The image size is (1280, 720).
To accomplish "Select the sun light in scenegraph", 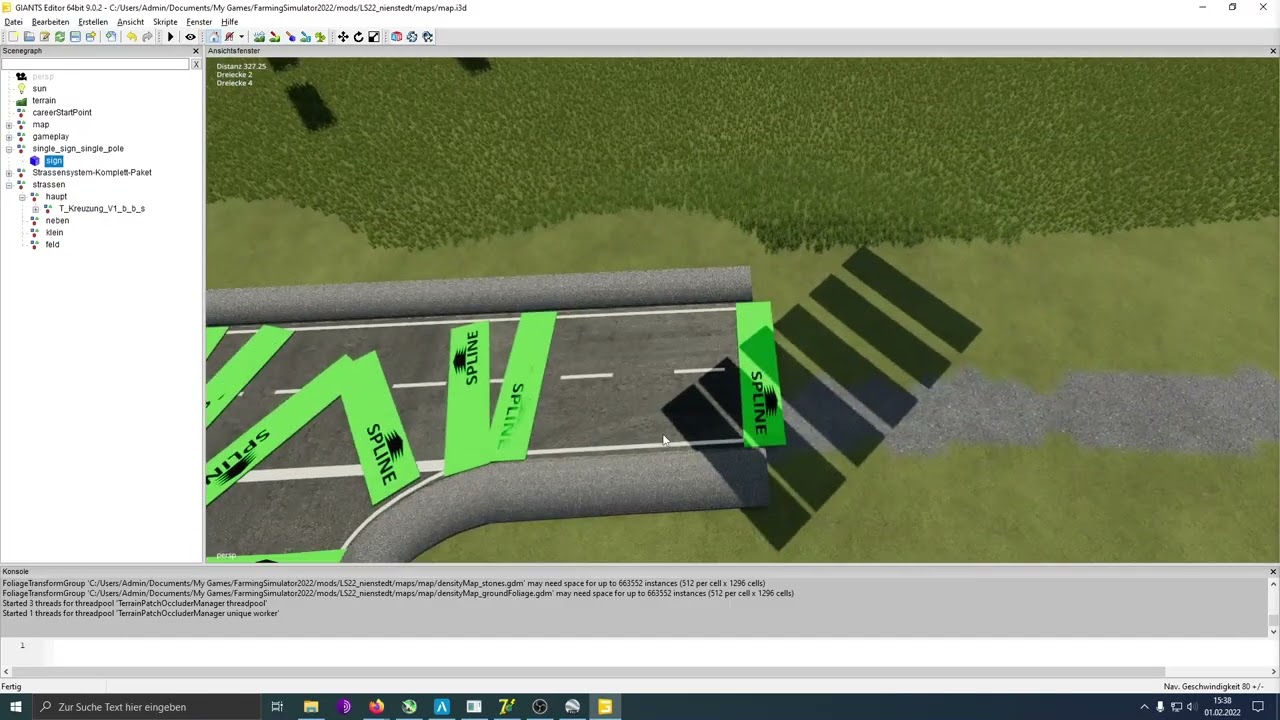I will click(39, 89).
